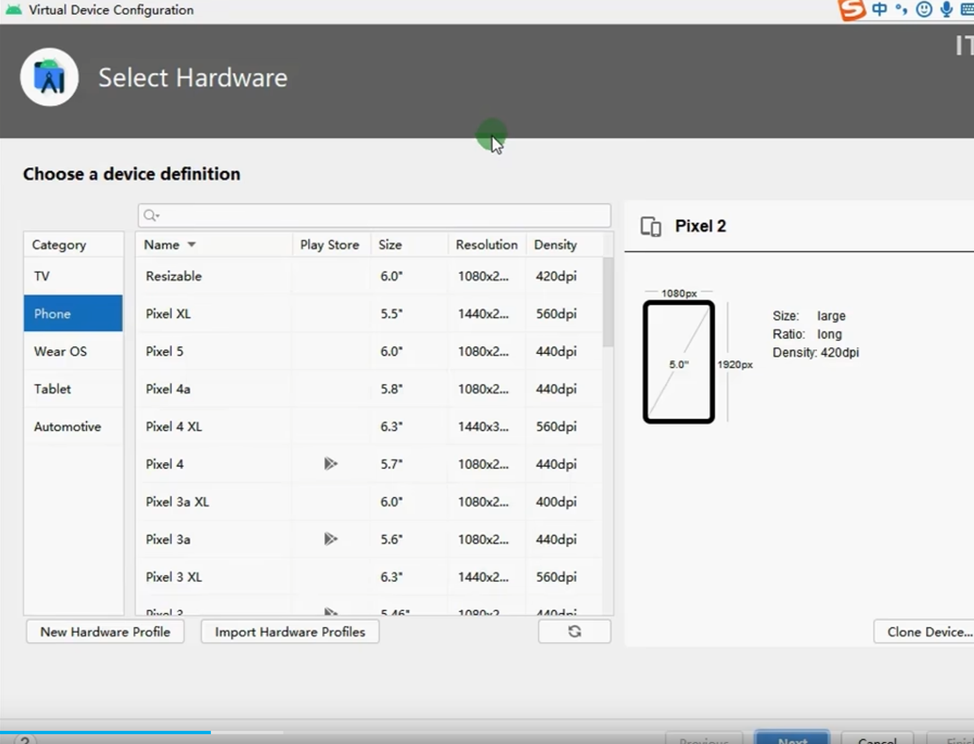974x744 pixels.
Task: Click the Size: large preview label
Action: pyautogui.click(x=809, y=315)
